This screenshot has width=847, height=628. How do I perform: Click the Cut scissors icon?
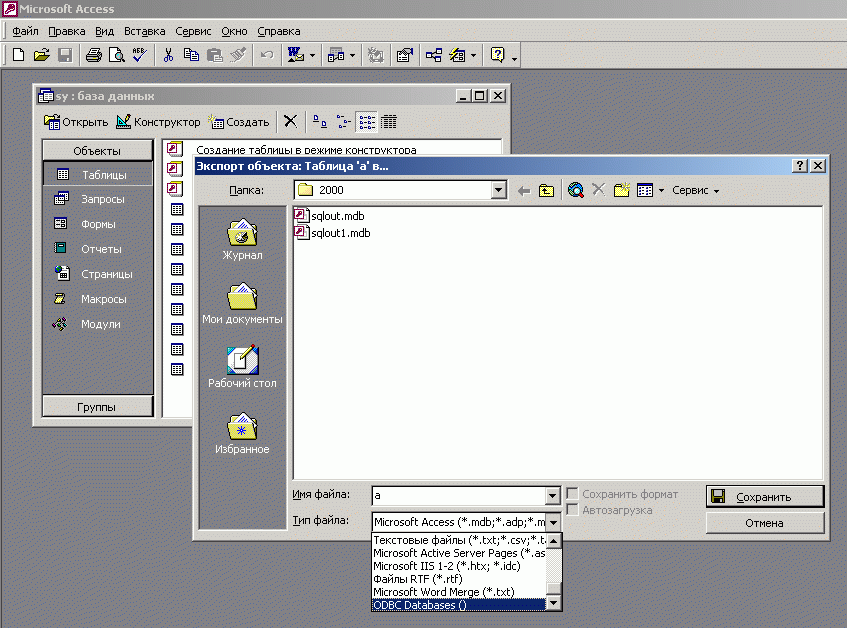click(x=168, y=55)
